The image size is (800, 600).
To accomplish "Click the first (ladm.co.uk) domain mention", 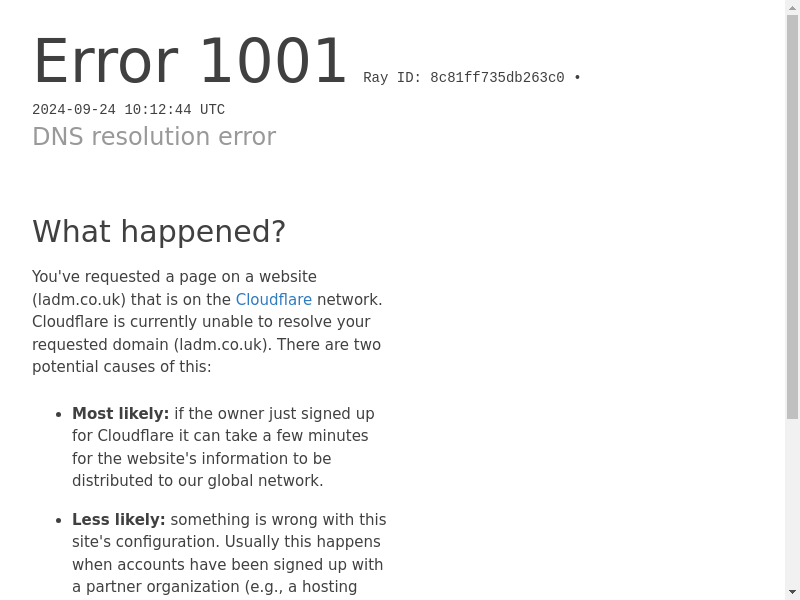I will click(79, 299).
